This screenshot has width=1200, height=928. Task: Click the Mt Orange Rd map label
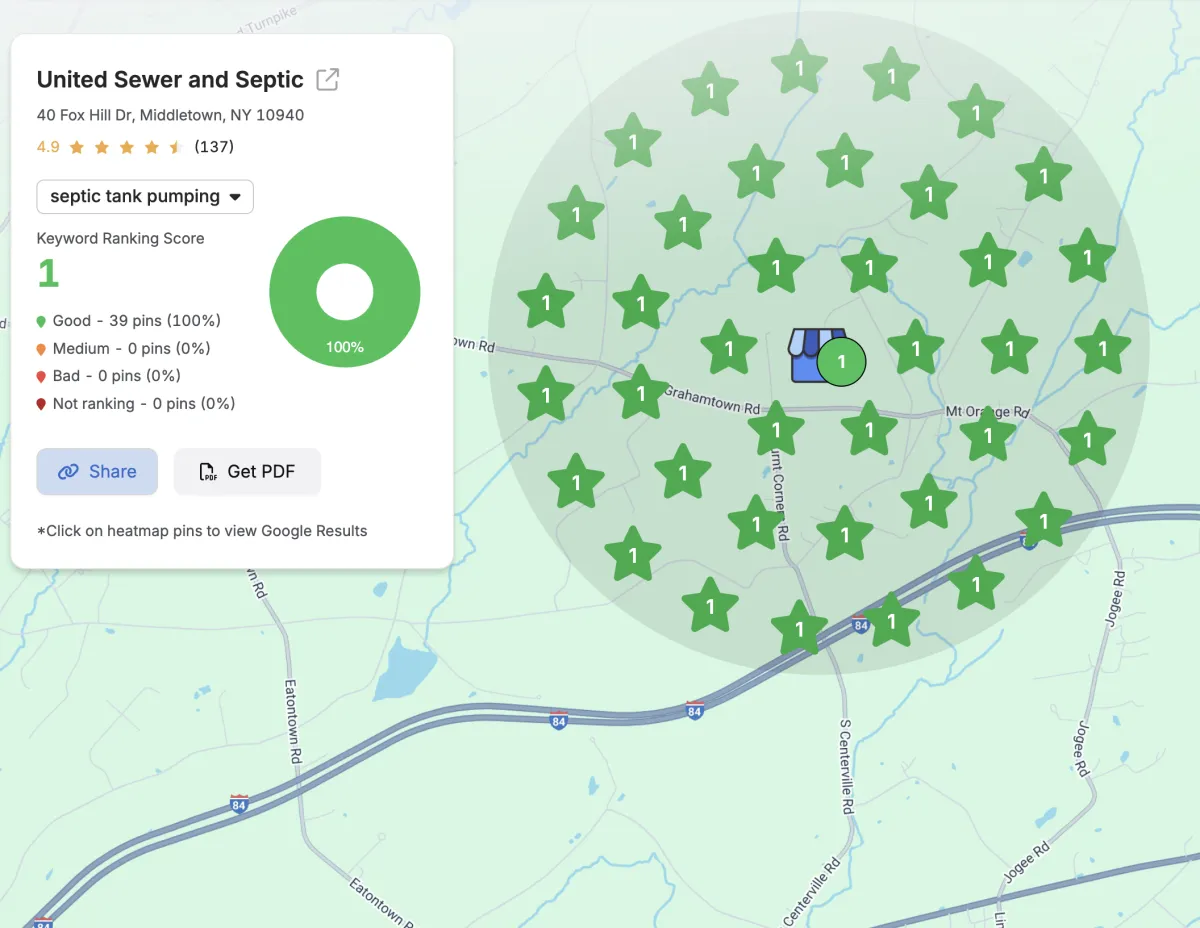click(x=987, y=412)
